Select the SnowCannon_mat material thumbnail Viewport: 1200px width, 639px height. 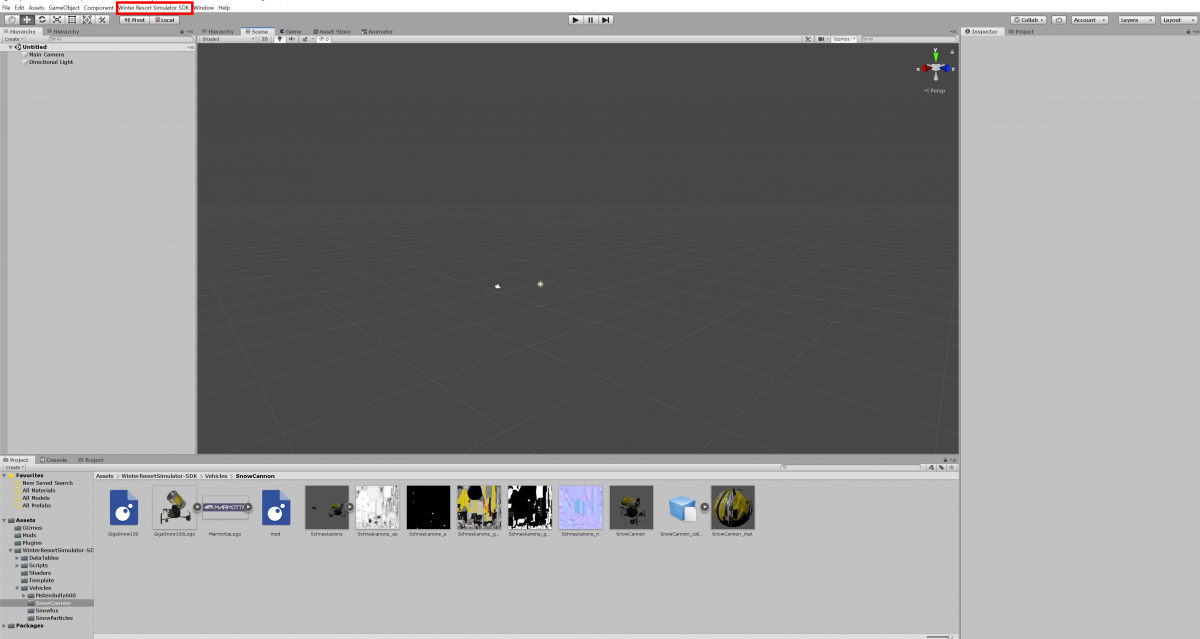[x=733, y=508]
